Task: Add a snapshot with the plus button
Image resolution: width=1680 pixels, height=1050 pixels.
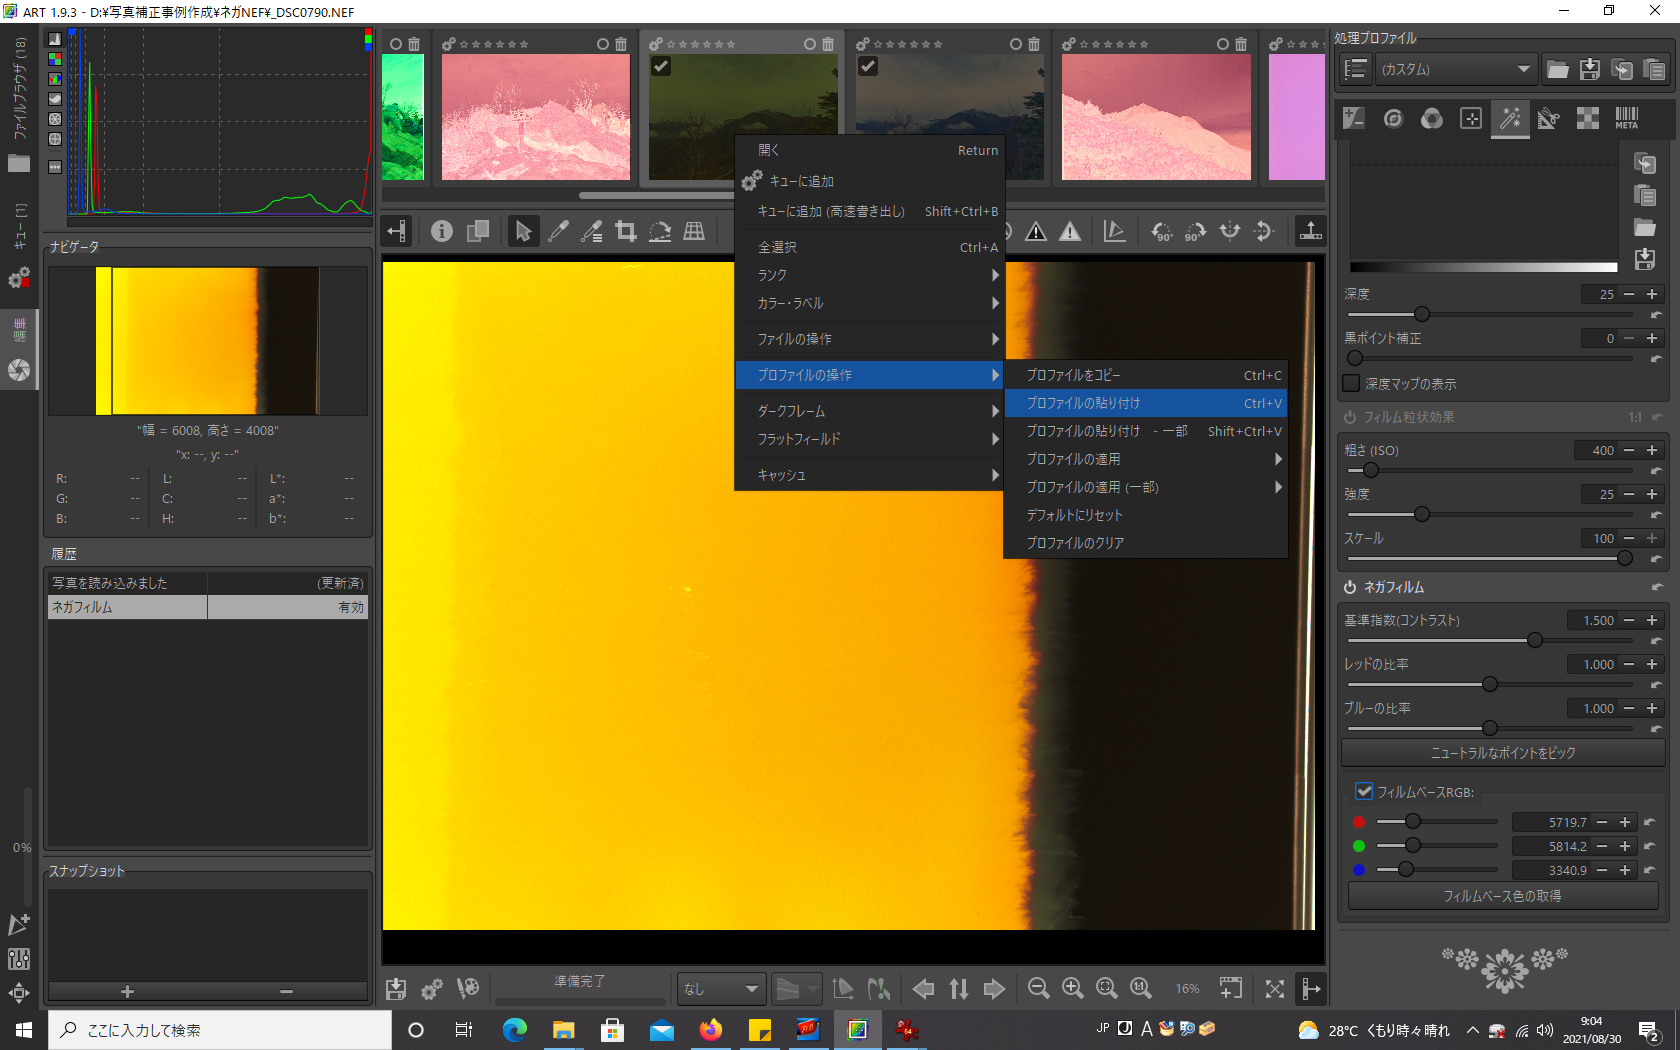Action: [x=127, y=991]
